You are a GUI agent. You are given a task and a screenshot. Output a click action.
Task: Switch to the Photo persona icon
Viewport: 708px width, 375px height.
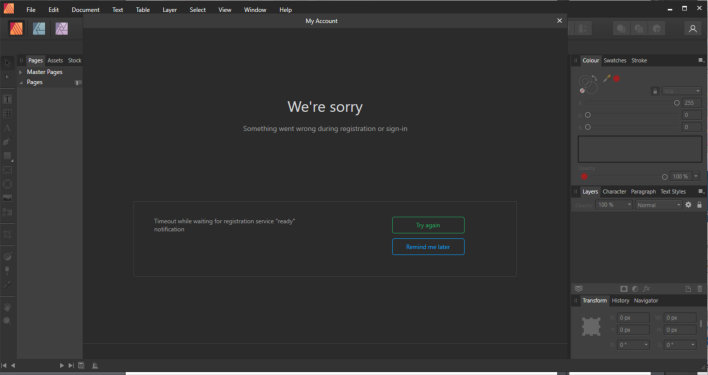61,29
